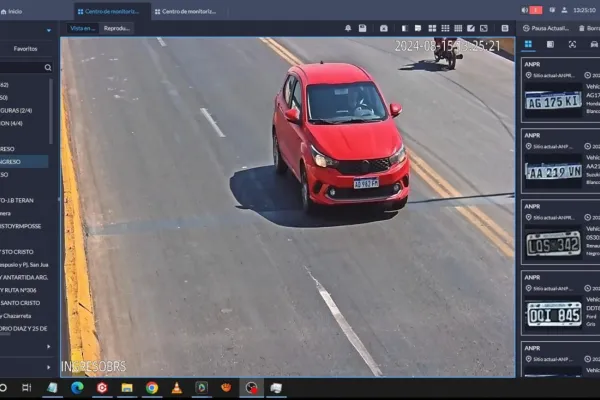This screenshot has width=600, height=400.
Task: Click the monitor icon beside the user icon
Action: [552, 10]
